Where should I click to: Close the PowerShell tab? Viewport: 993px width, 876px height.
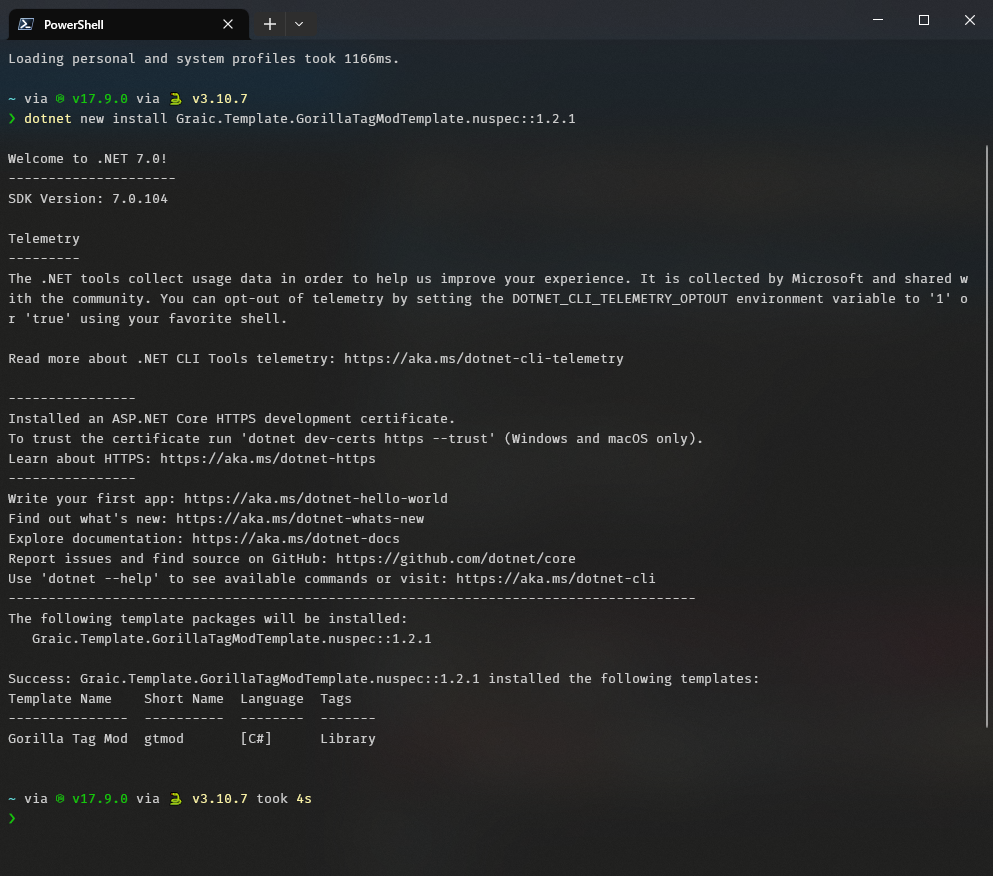coord(228,24)
